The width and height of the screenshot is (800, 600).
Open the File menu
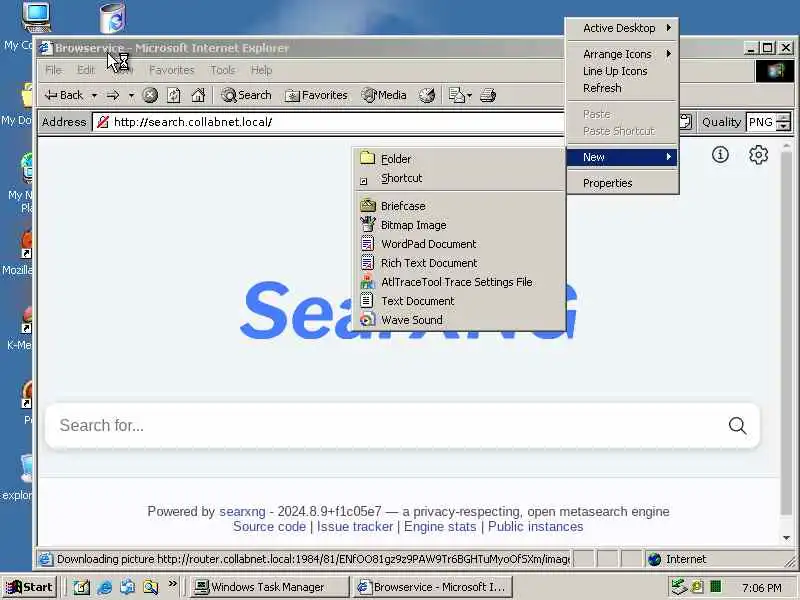click(x=53, y=70)
